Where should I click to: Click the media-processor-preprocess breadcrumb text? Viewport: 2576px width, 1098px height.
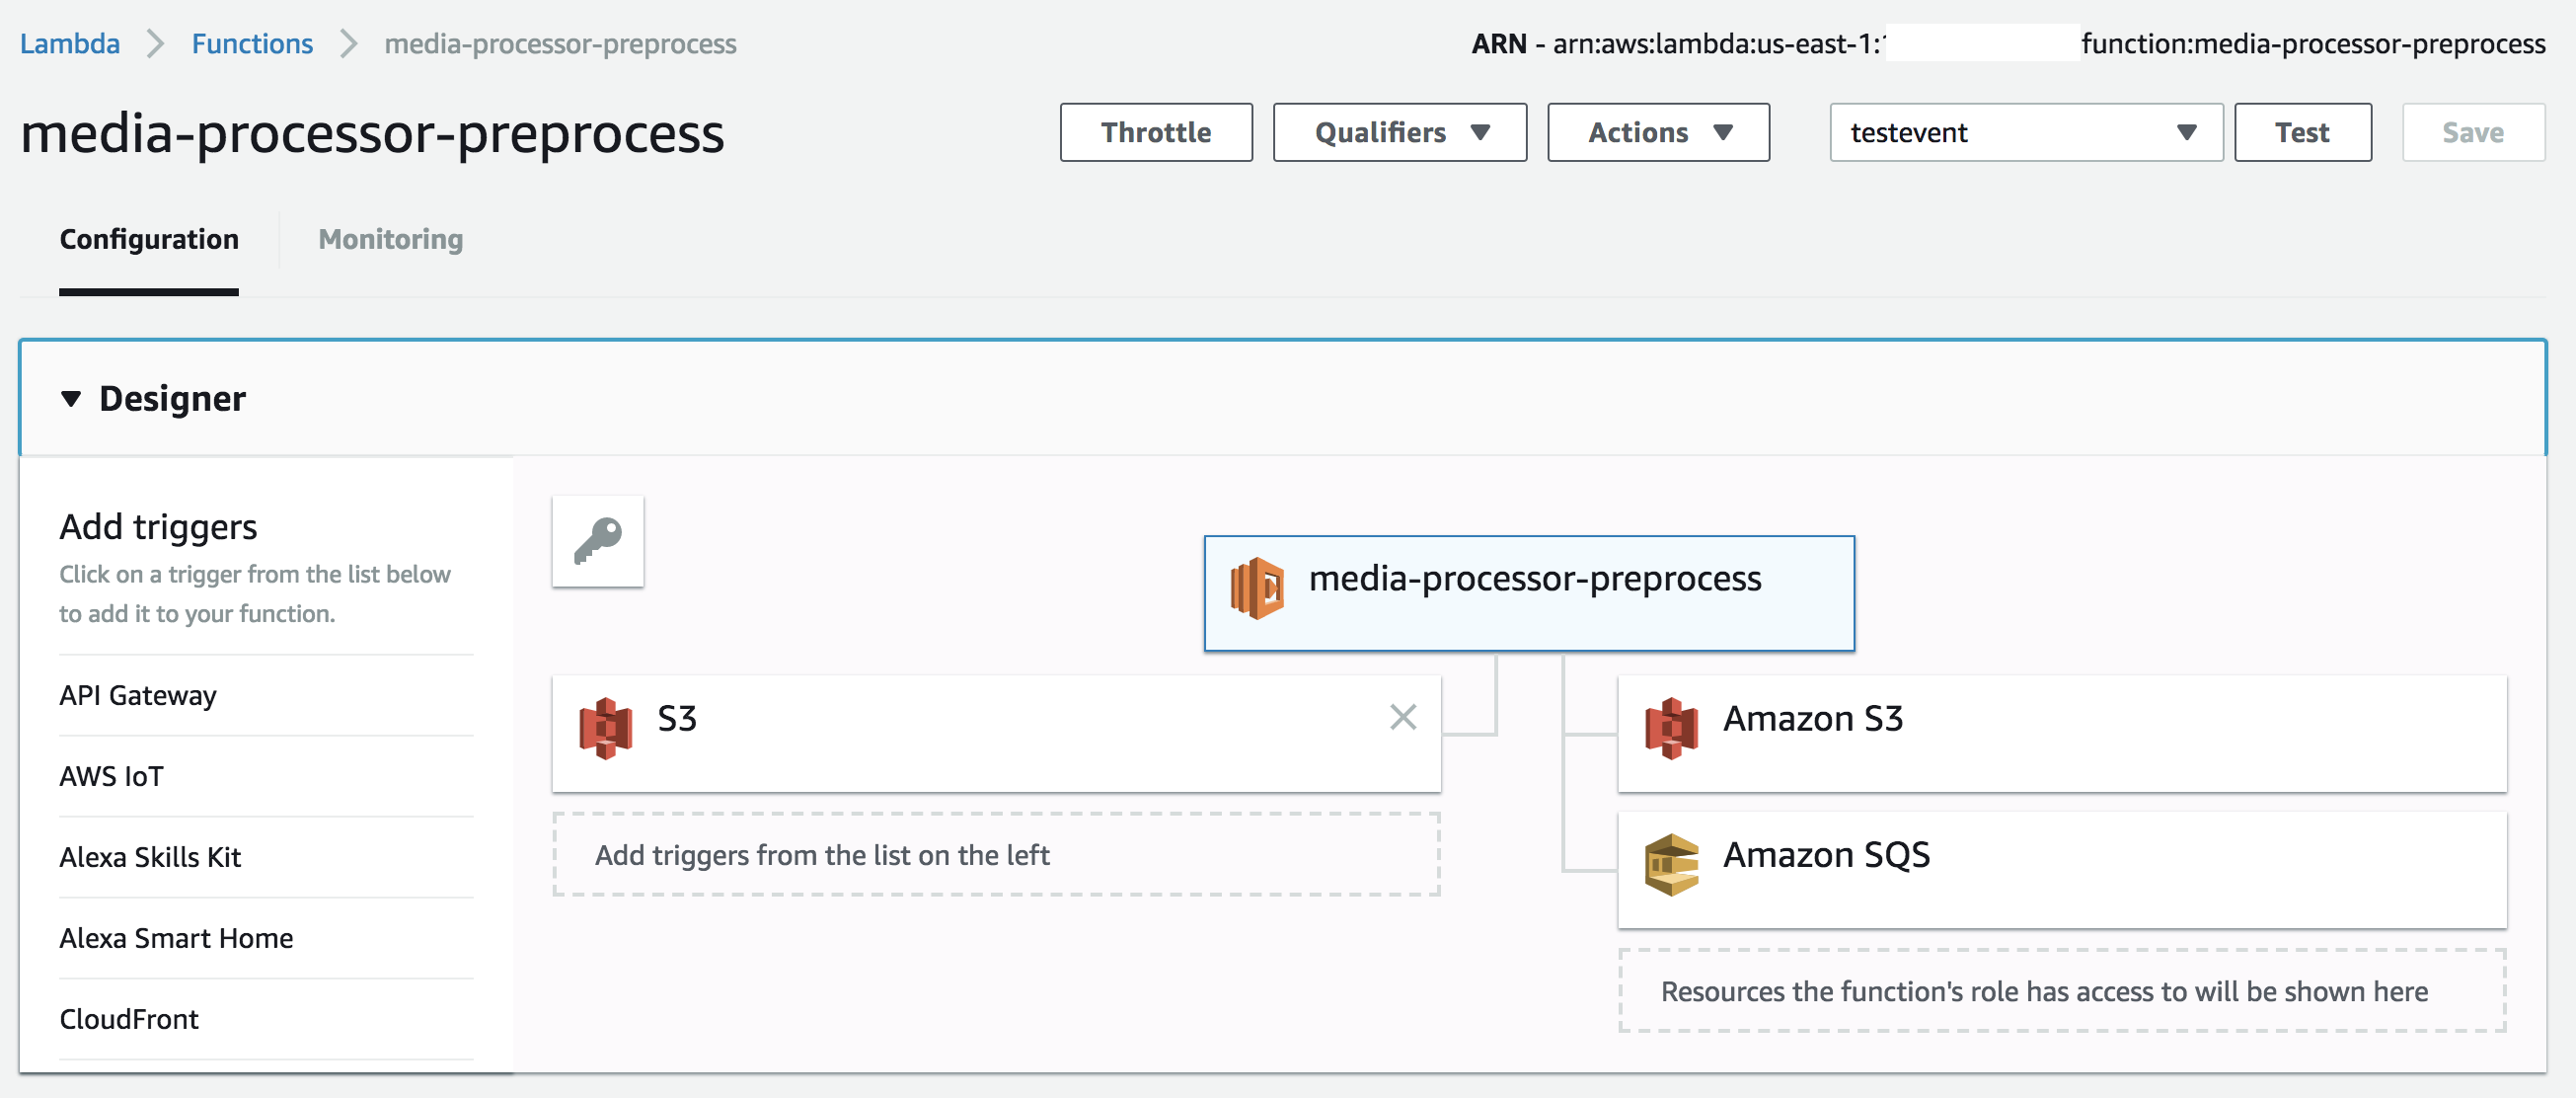tap(560, 44)
